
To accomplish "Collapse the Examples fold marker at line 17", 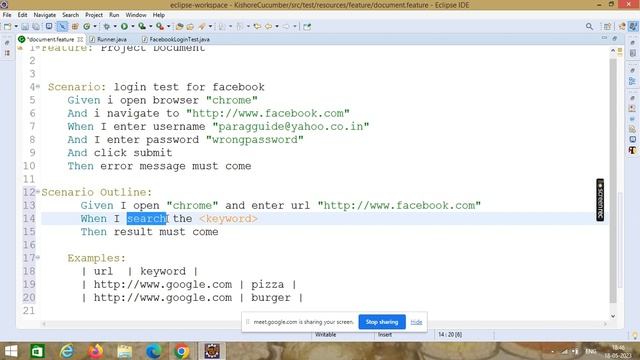I will 38,258.
